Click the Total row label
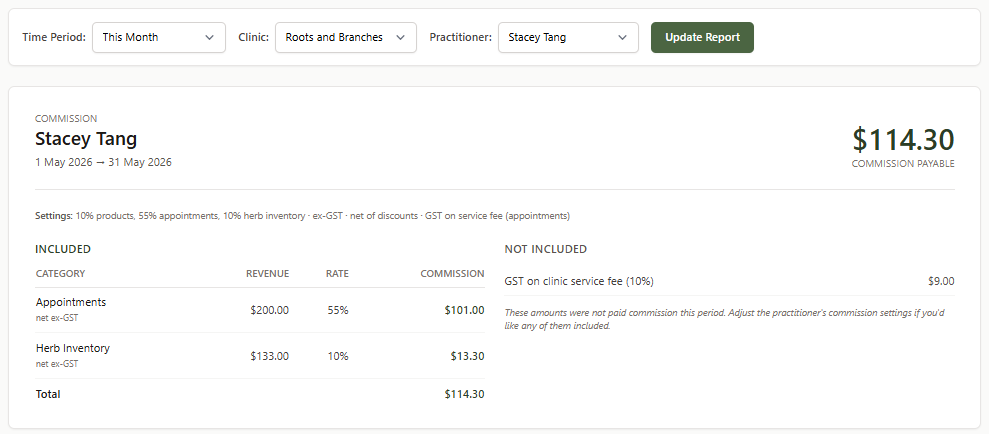Viewport: 989px width, 434px height. click(48, 394)
